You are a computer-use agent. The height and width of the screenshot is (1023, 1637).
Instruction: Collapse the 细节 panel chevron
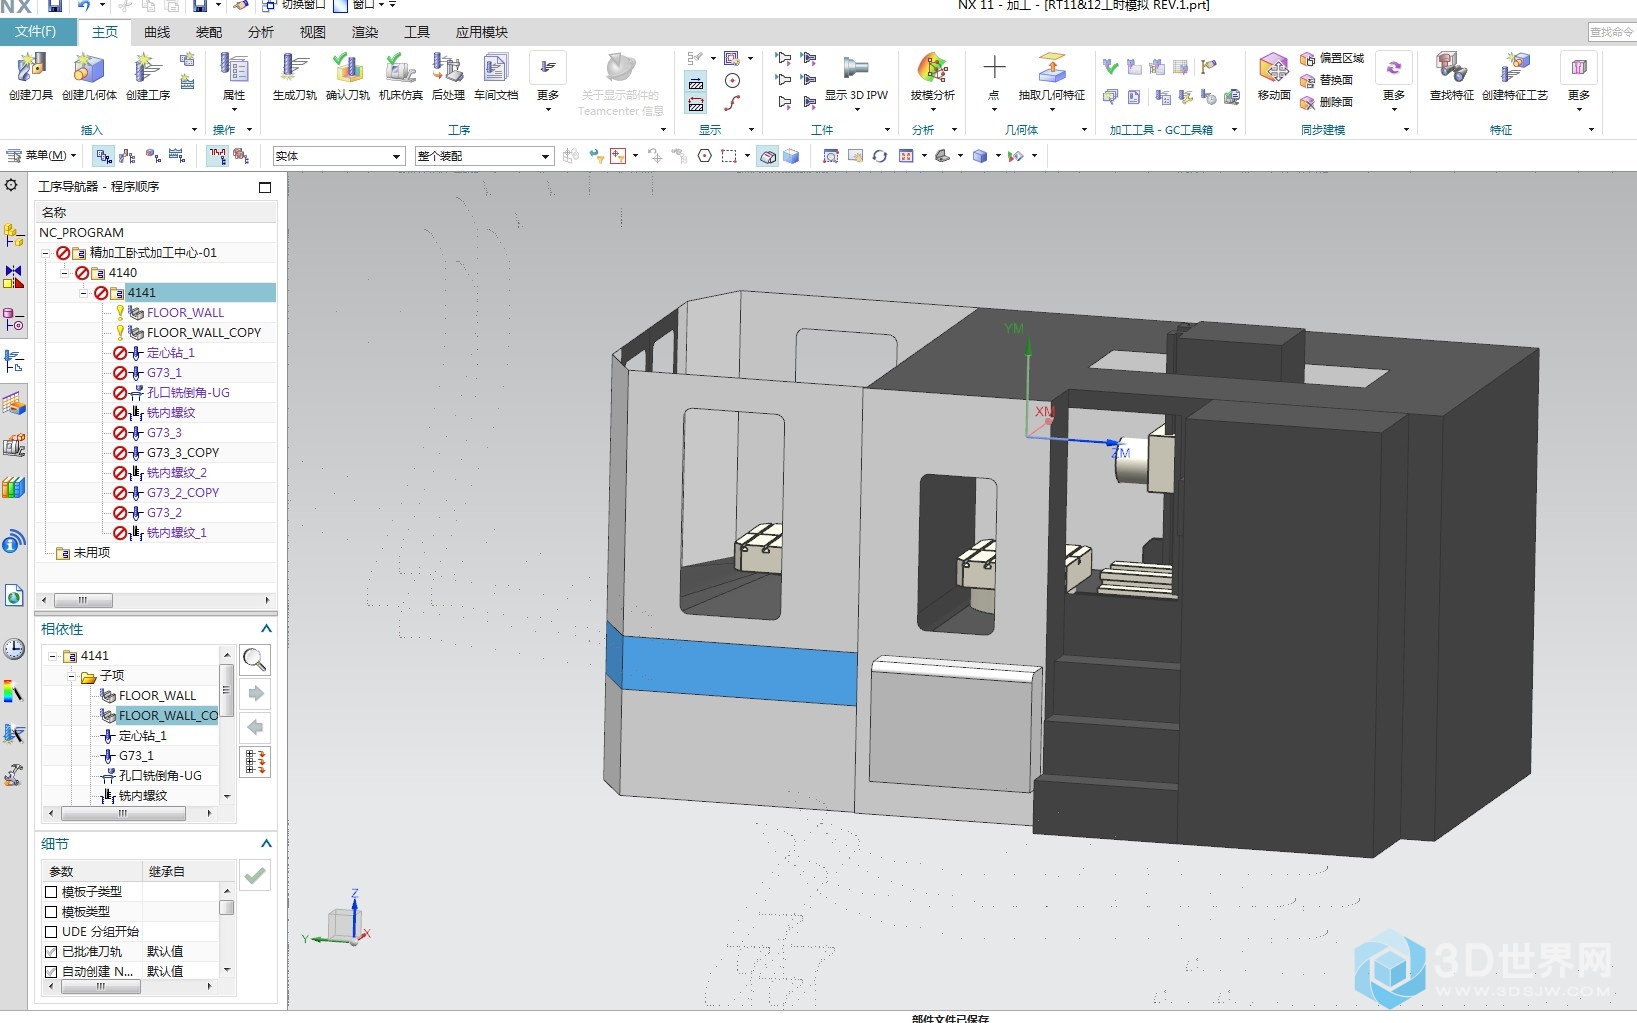point(266,844)
